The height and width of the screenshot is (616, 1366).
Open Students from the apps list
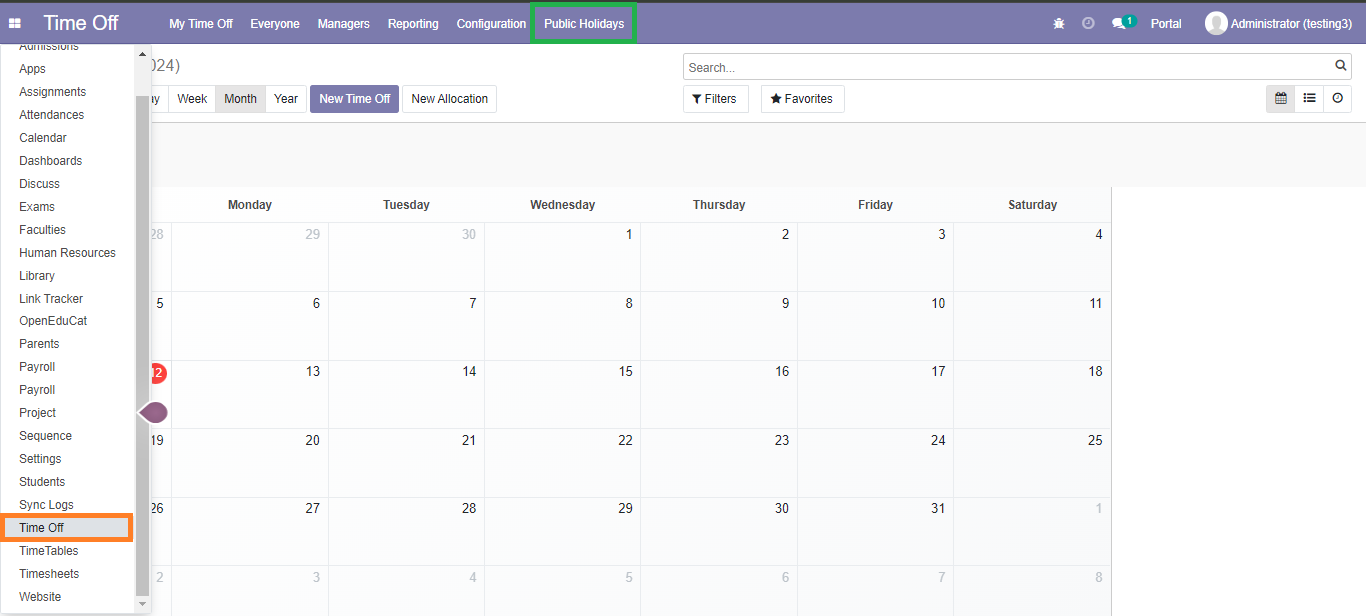[x=67, y=482]
